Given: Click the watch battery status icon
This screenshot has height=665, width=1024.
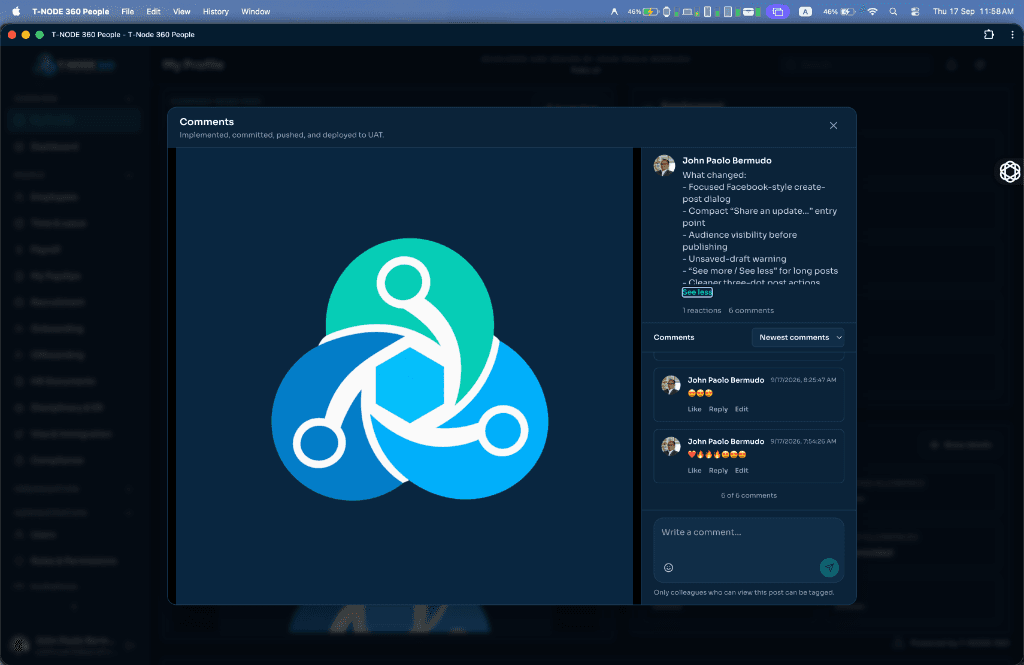Looking at the screenshot, I should click(666, 11).
